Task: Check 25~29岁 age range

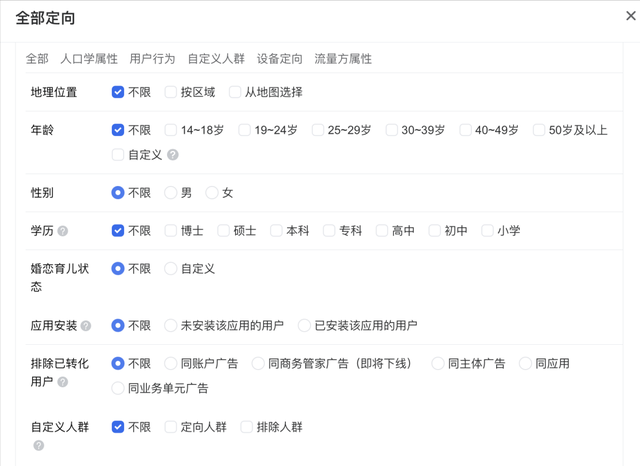Action: [318, 130]
